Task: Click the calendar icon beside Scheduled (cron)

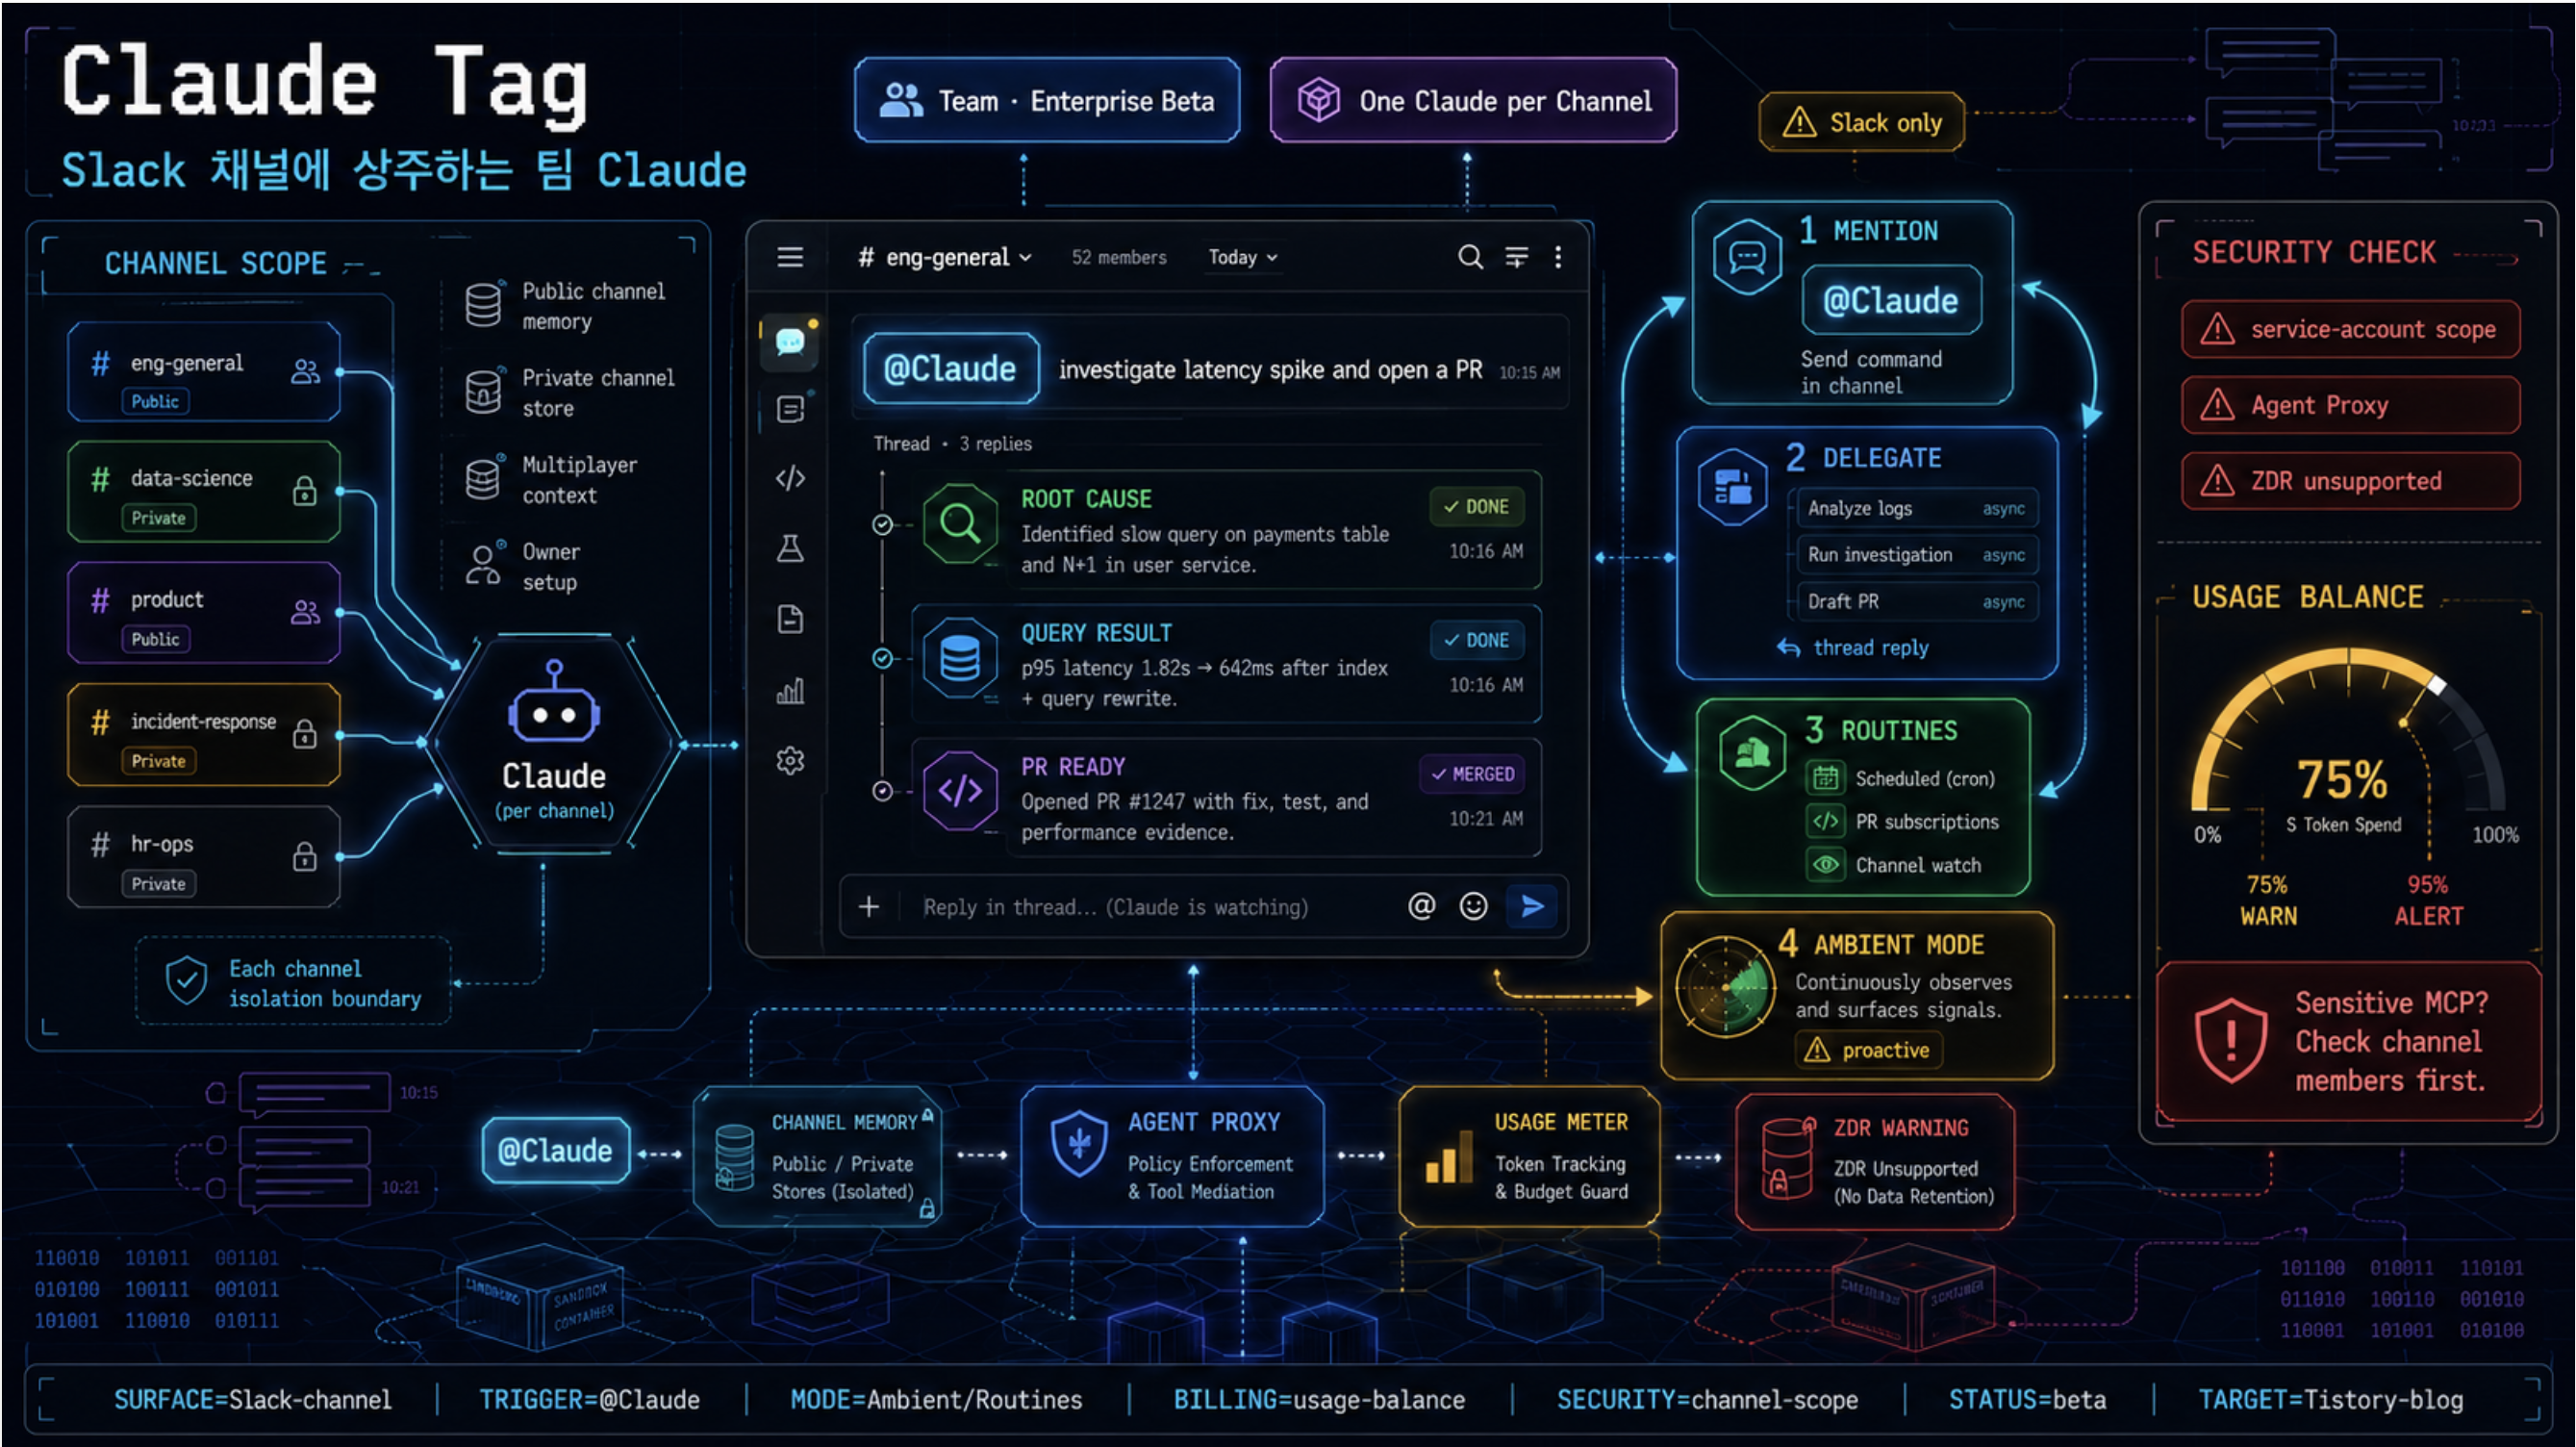Action: 1826,778
